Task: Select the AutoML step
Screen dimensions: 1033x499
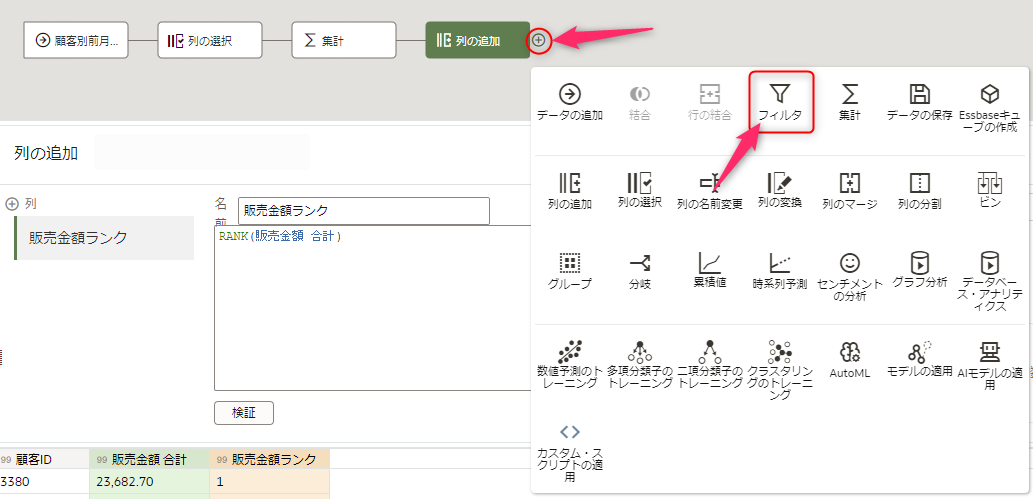Action: click(x=850, y=359)
